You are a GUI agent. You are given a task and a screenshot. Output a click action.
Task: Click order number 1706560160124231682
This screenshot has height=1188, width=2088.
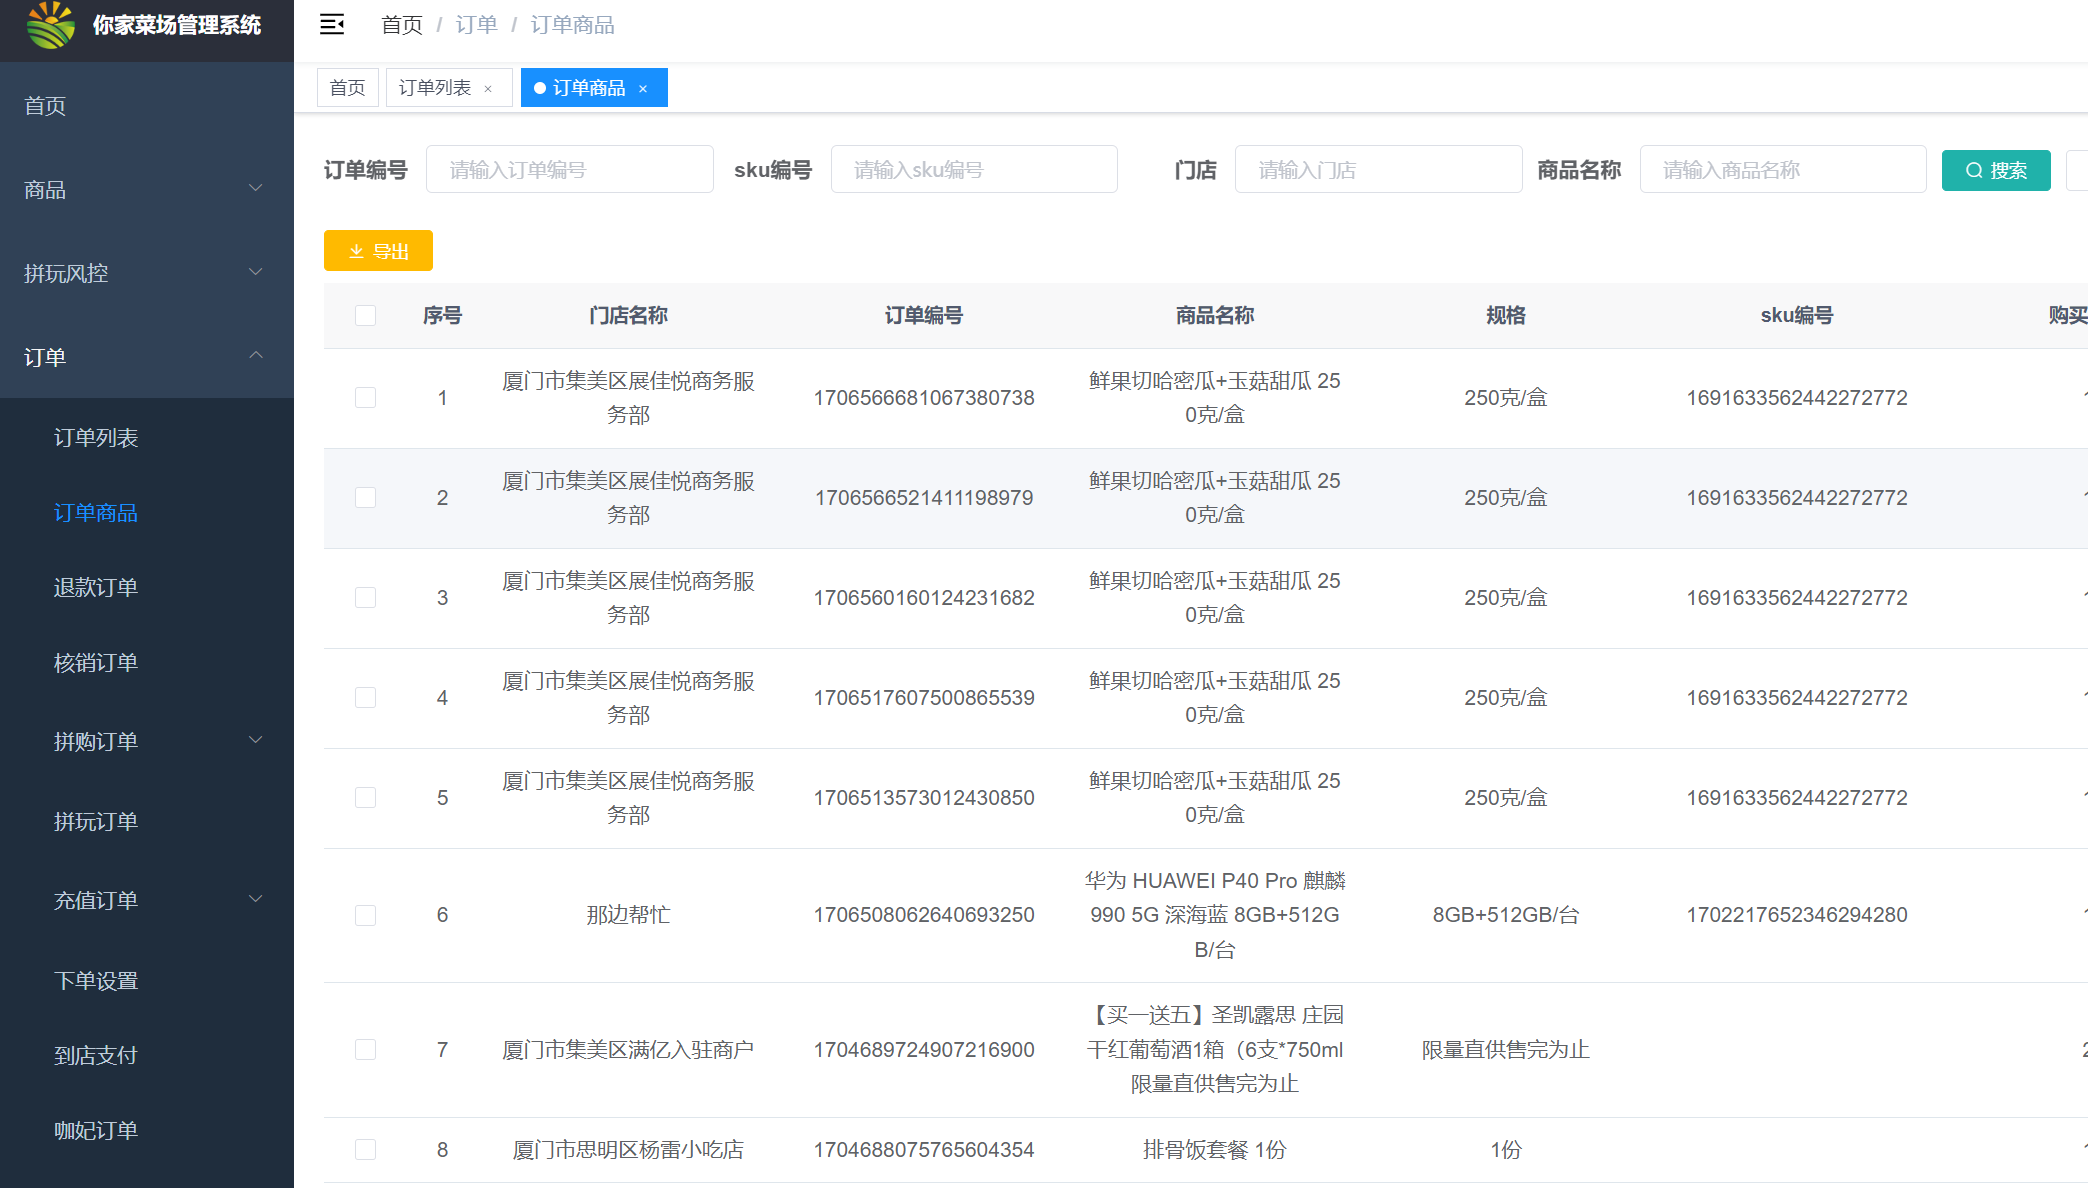[x=924, y=598]
